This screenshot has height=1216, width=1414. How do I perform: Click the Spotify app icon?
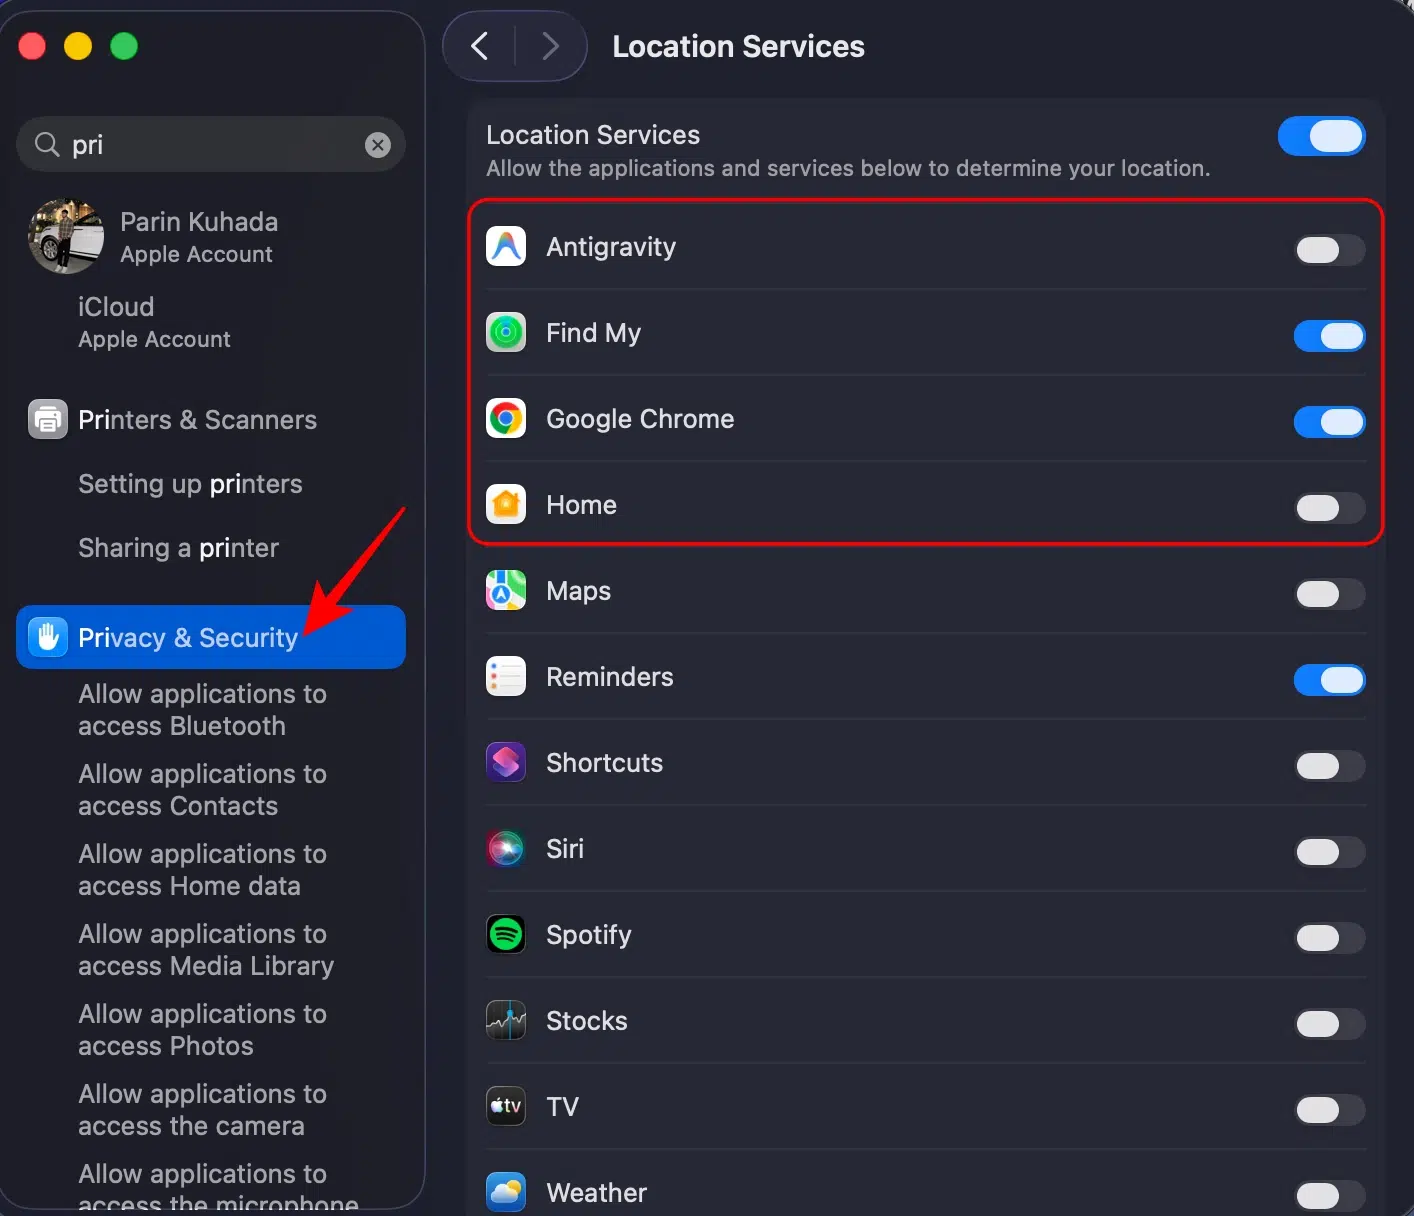click(x=506, y=935)
